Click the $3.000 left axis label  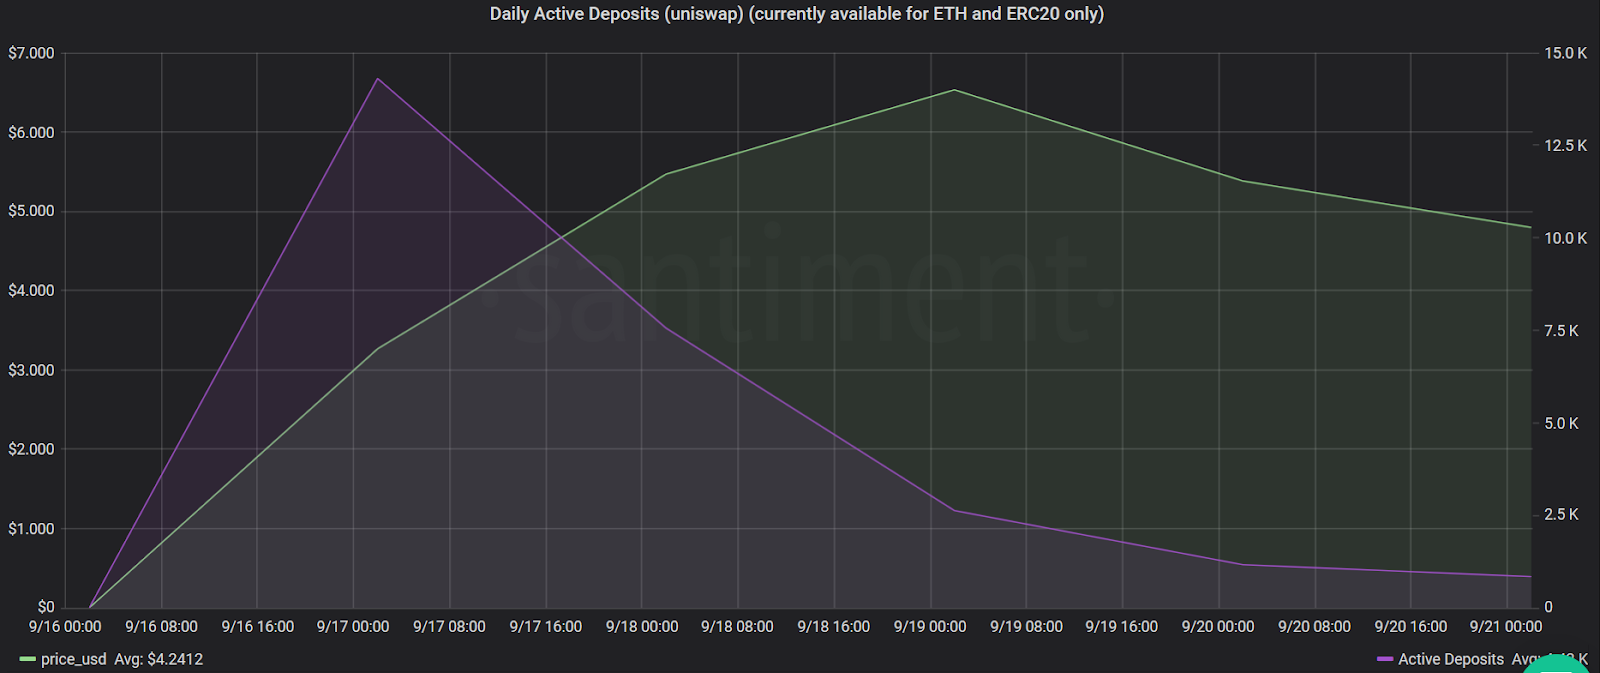tap(31, 370)
